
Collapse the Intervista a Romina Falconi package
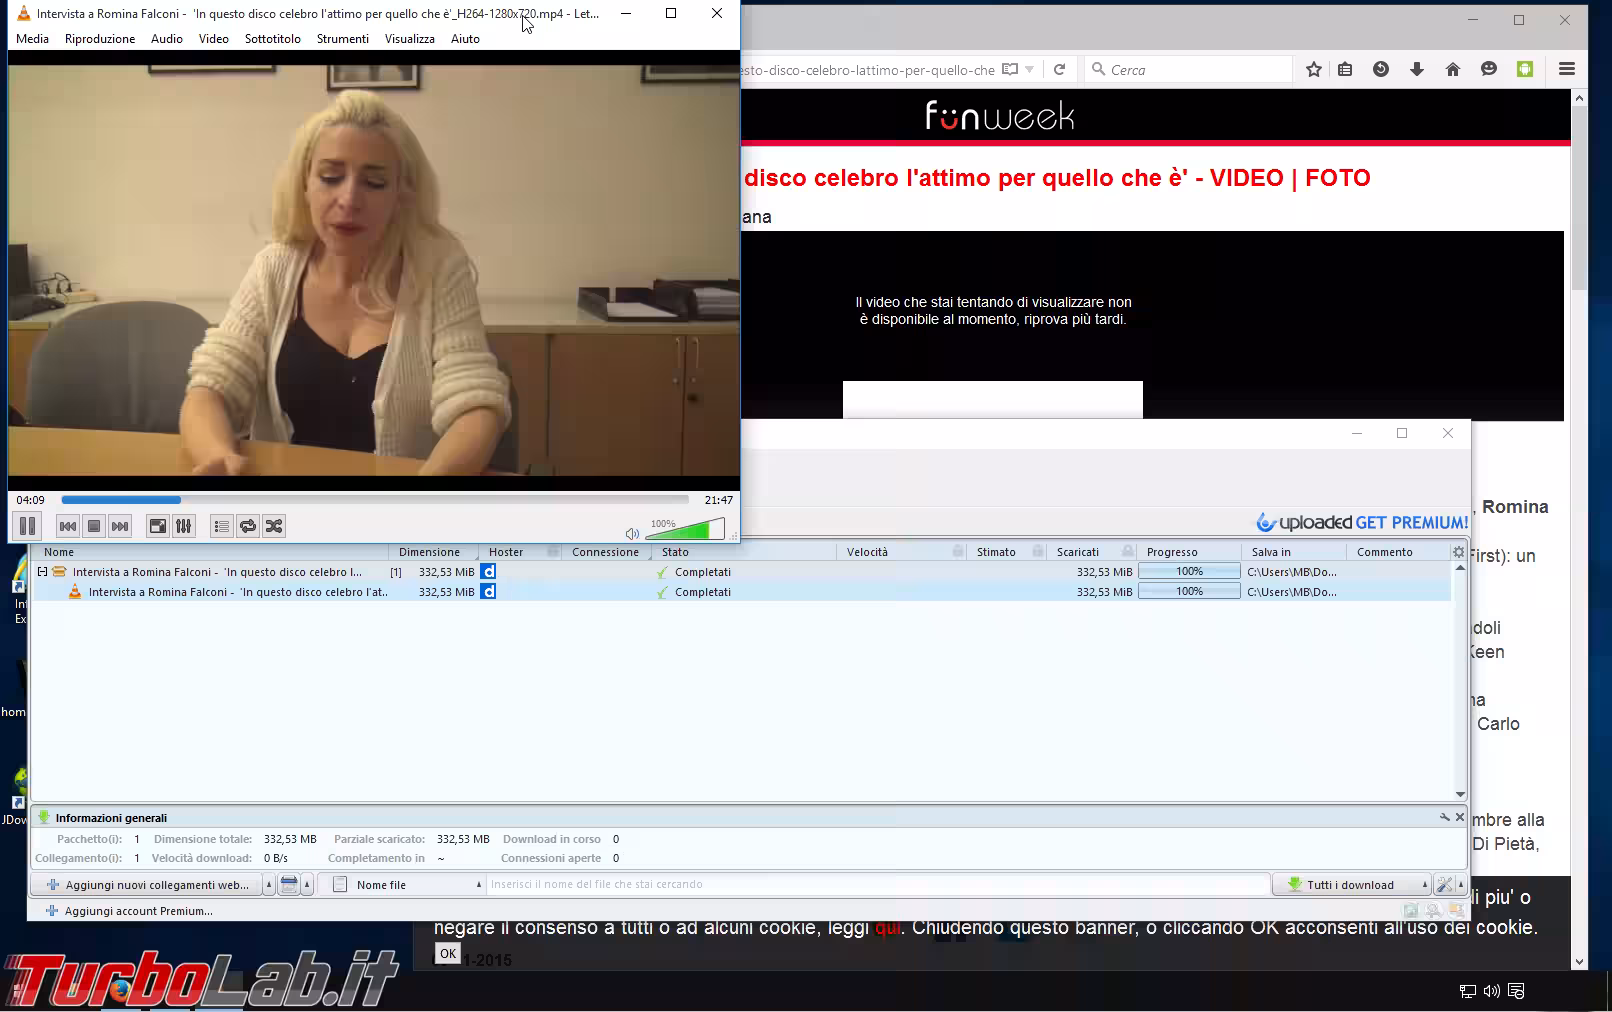[x=42, y=572]
